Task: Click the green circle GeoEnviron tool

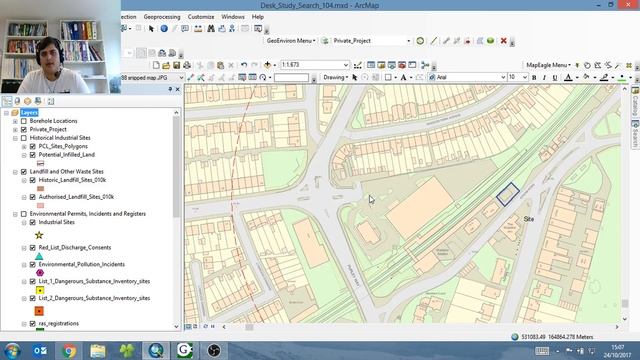Action: click(x=420, y=40)
